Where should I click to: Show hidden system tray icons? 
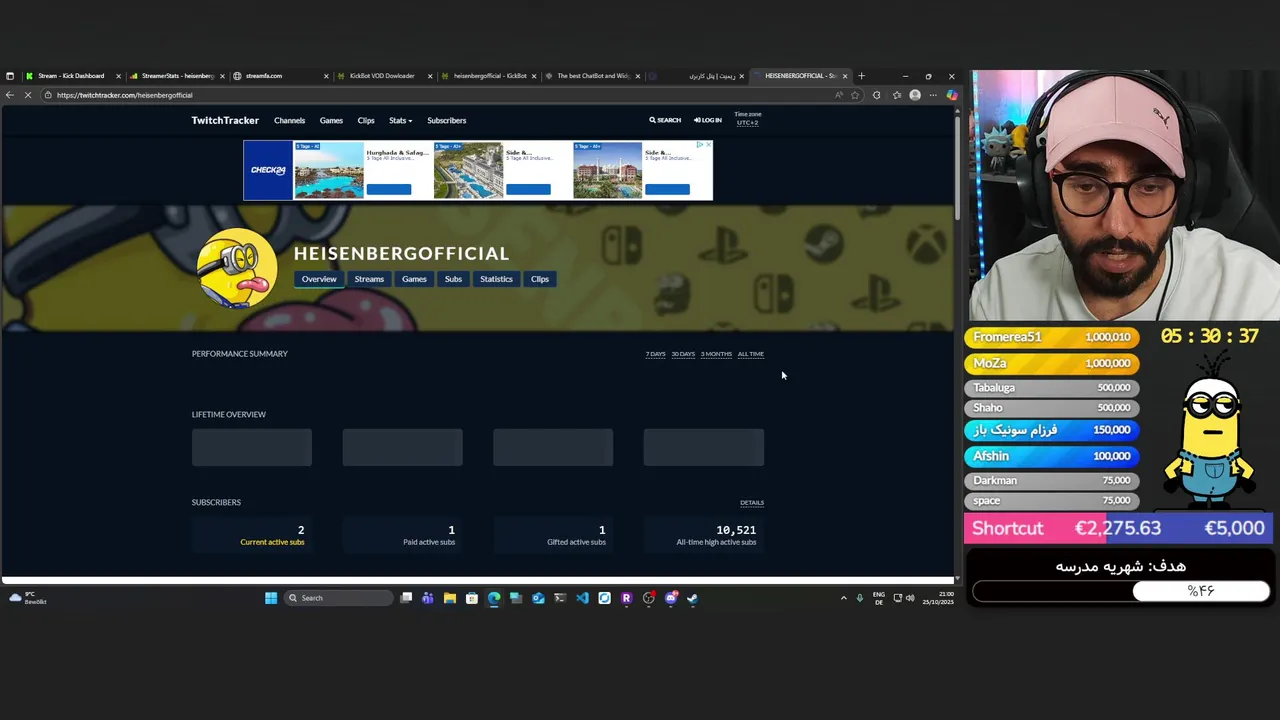pos(843,598)
